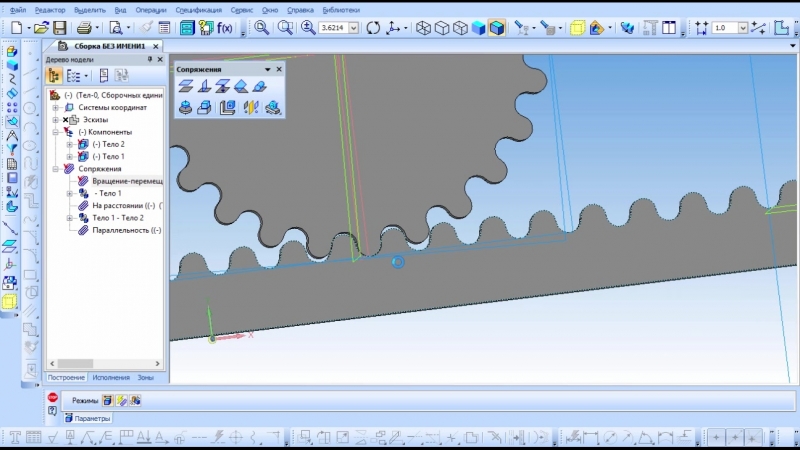Select the first mate icon in Сопряжения panel
This screenshot has height=450, width=800.
point(185,86)
